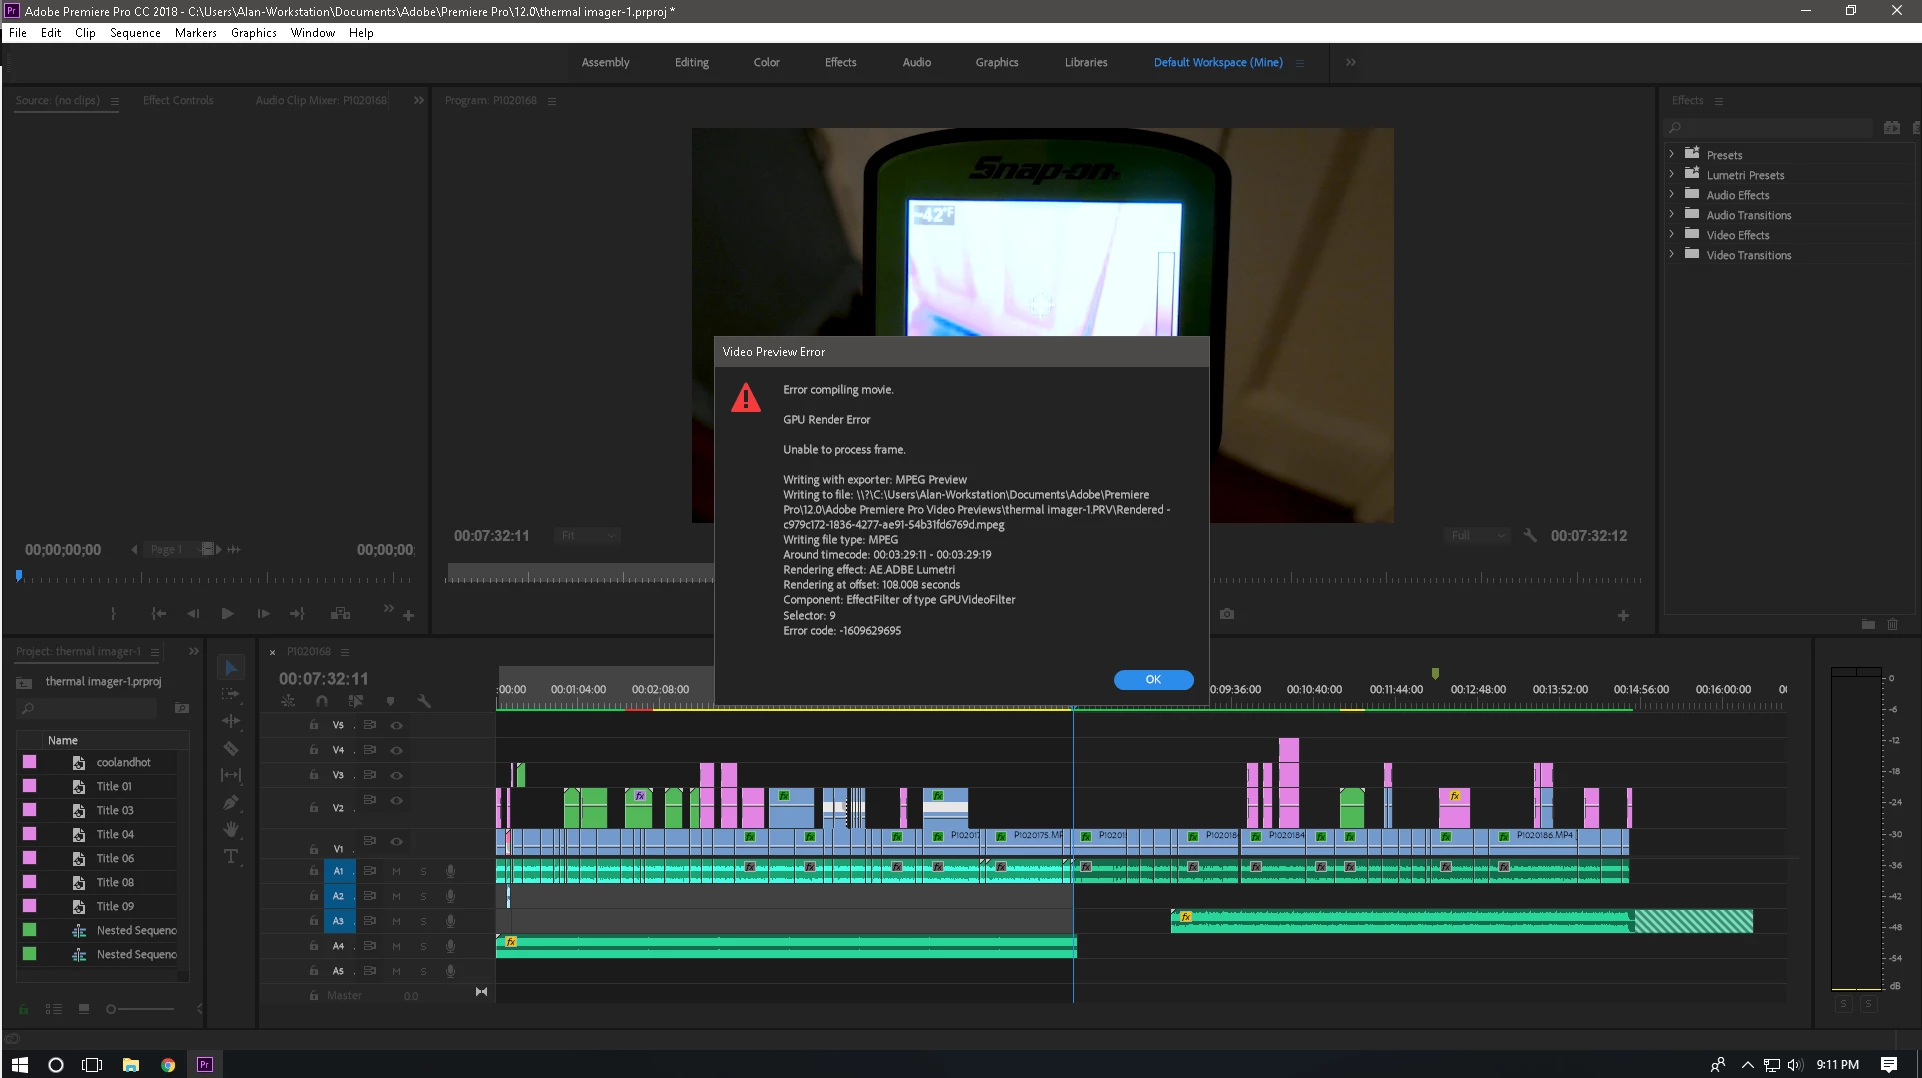Select the Selection tool arrow
This screenshot has height=1078, width=1922.
coord(230,667)
